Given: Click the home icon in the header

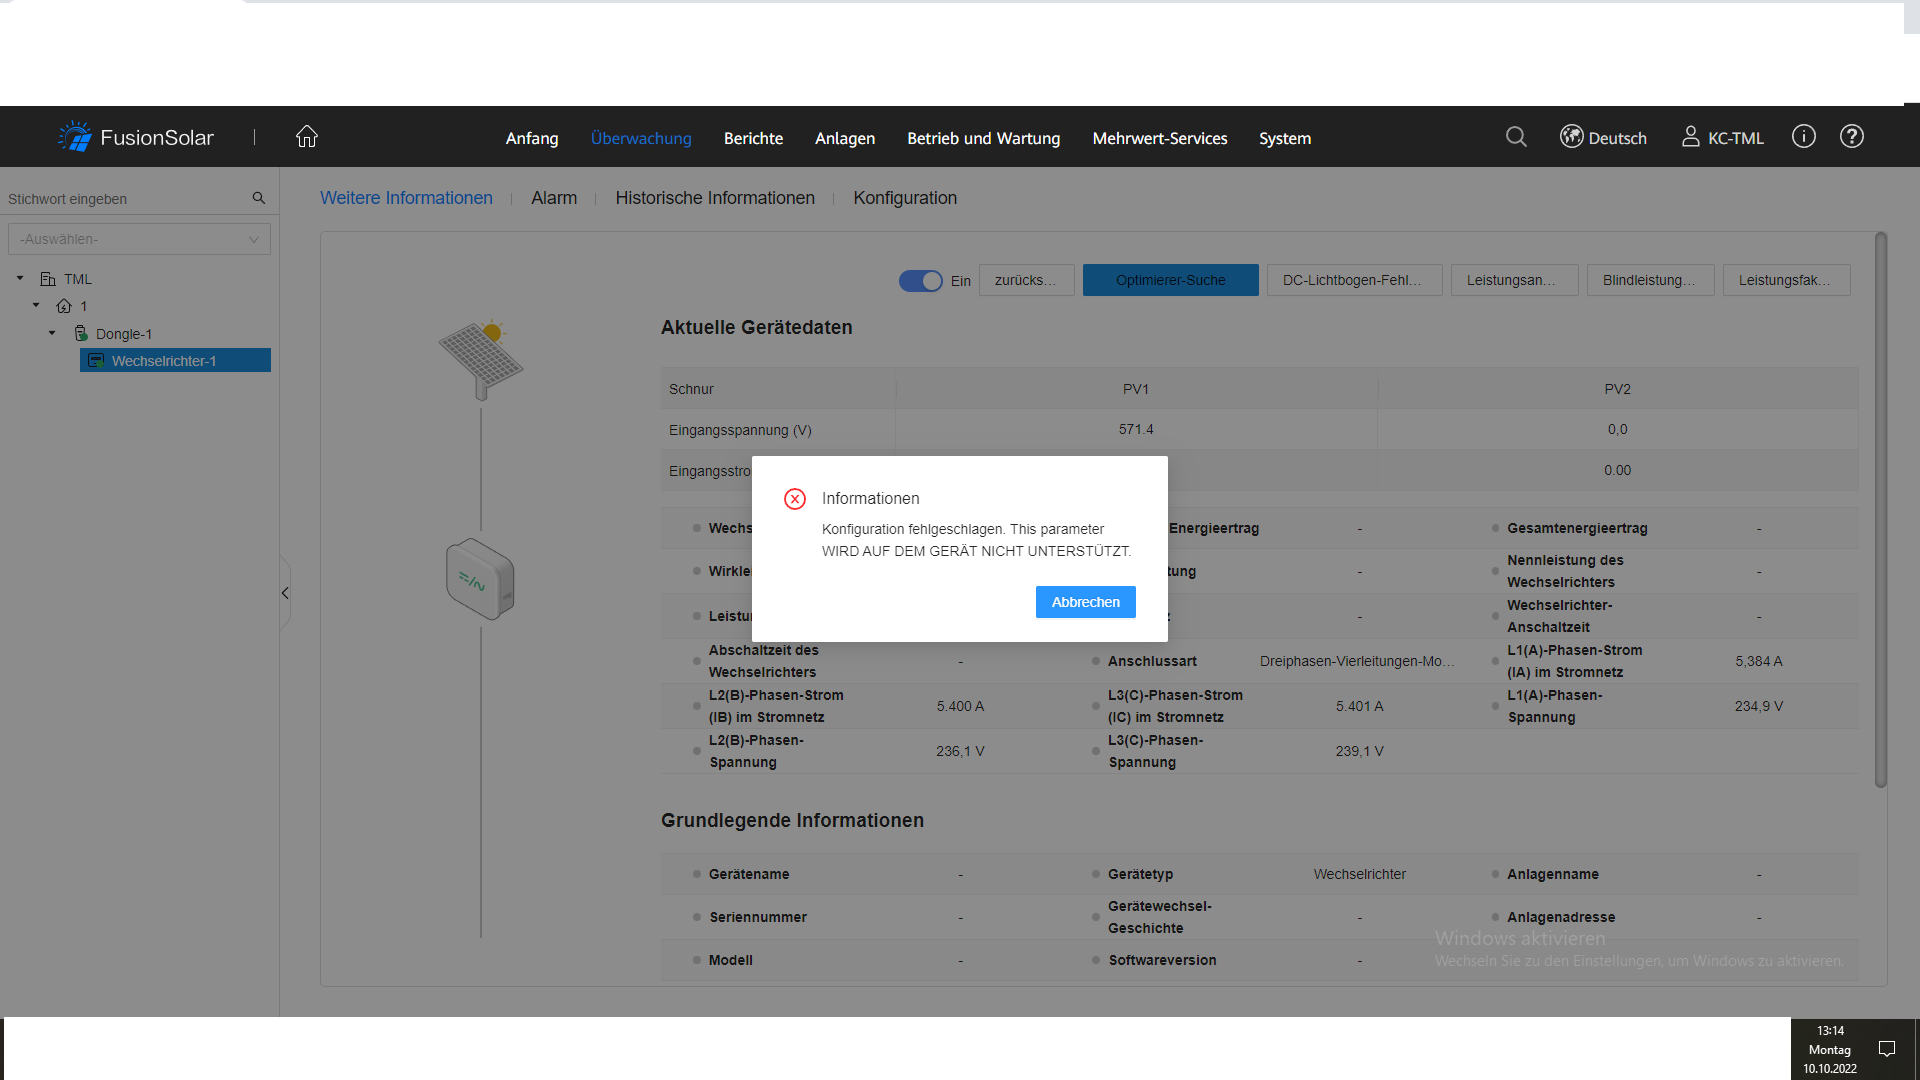Looking at the screenshot, I should click(x=306, y=137).
